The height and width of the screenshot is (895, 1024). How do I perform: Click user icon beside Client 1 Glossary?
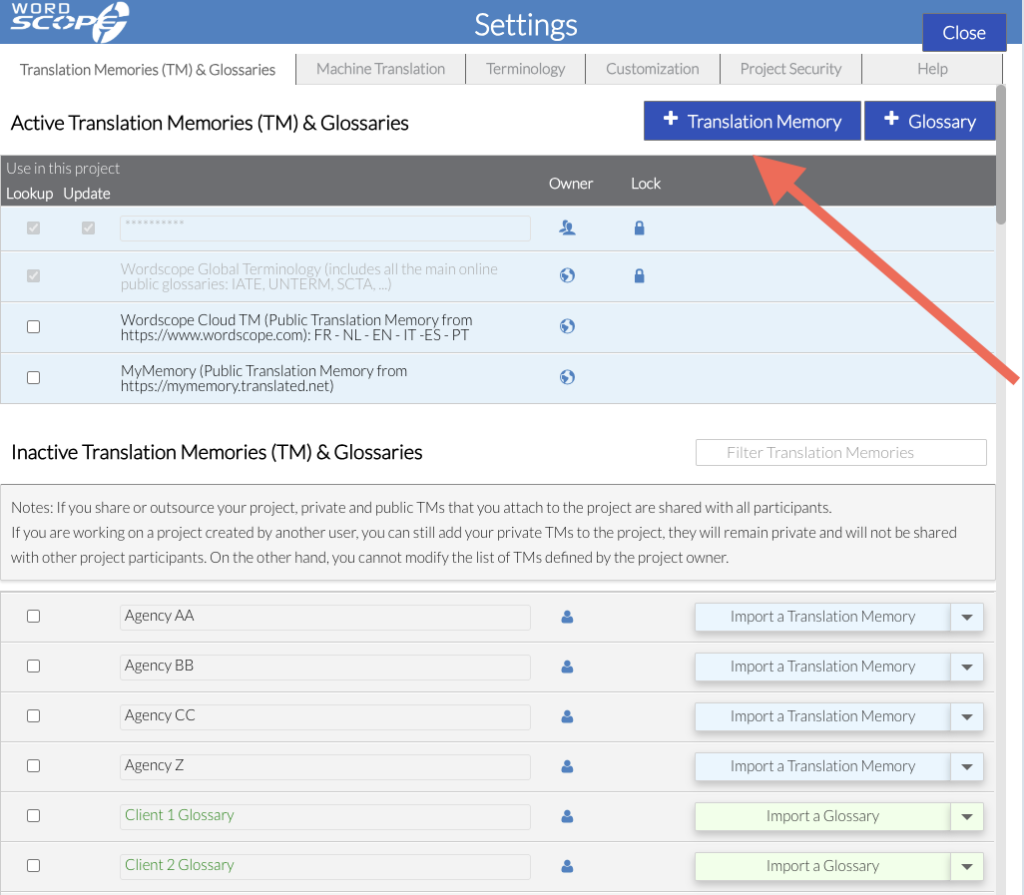coord(567,817)
